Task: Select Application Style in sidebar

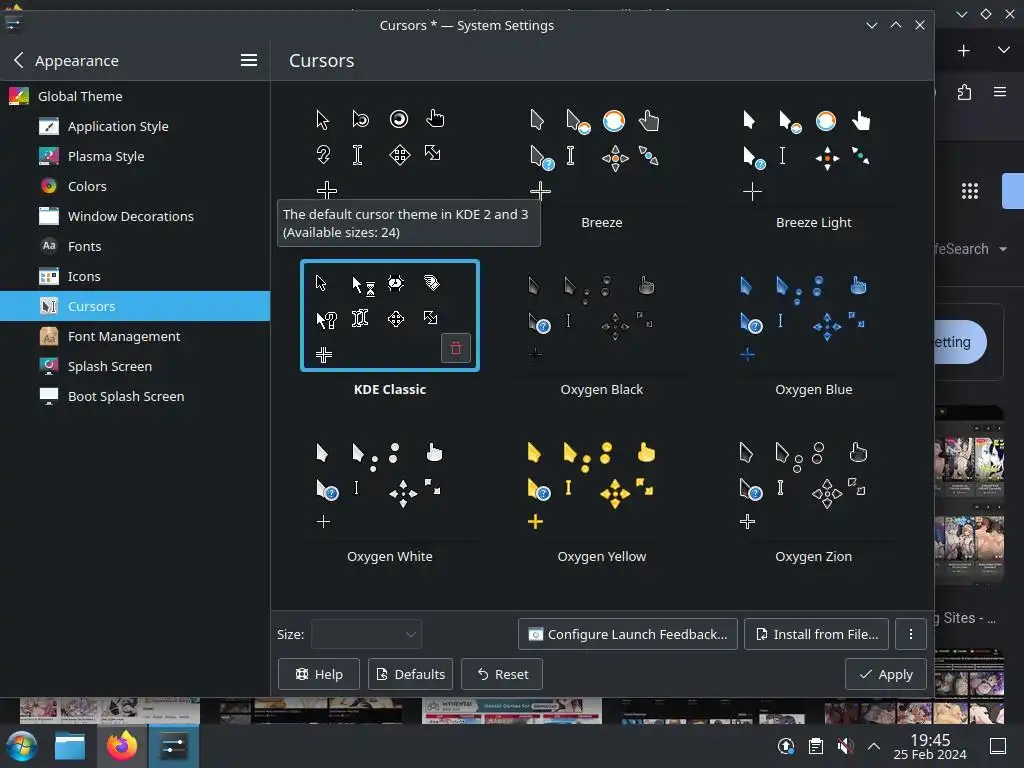Action: 135,126
